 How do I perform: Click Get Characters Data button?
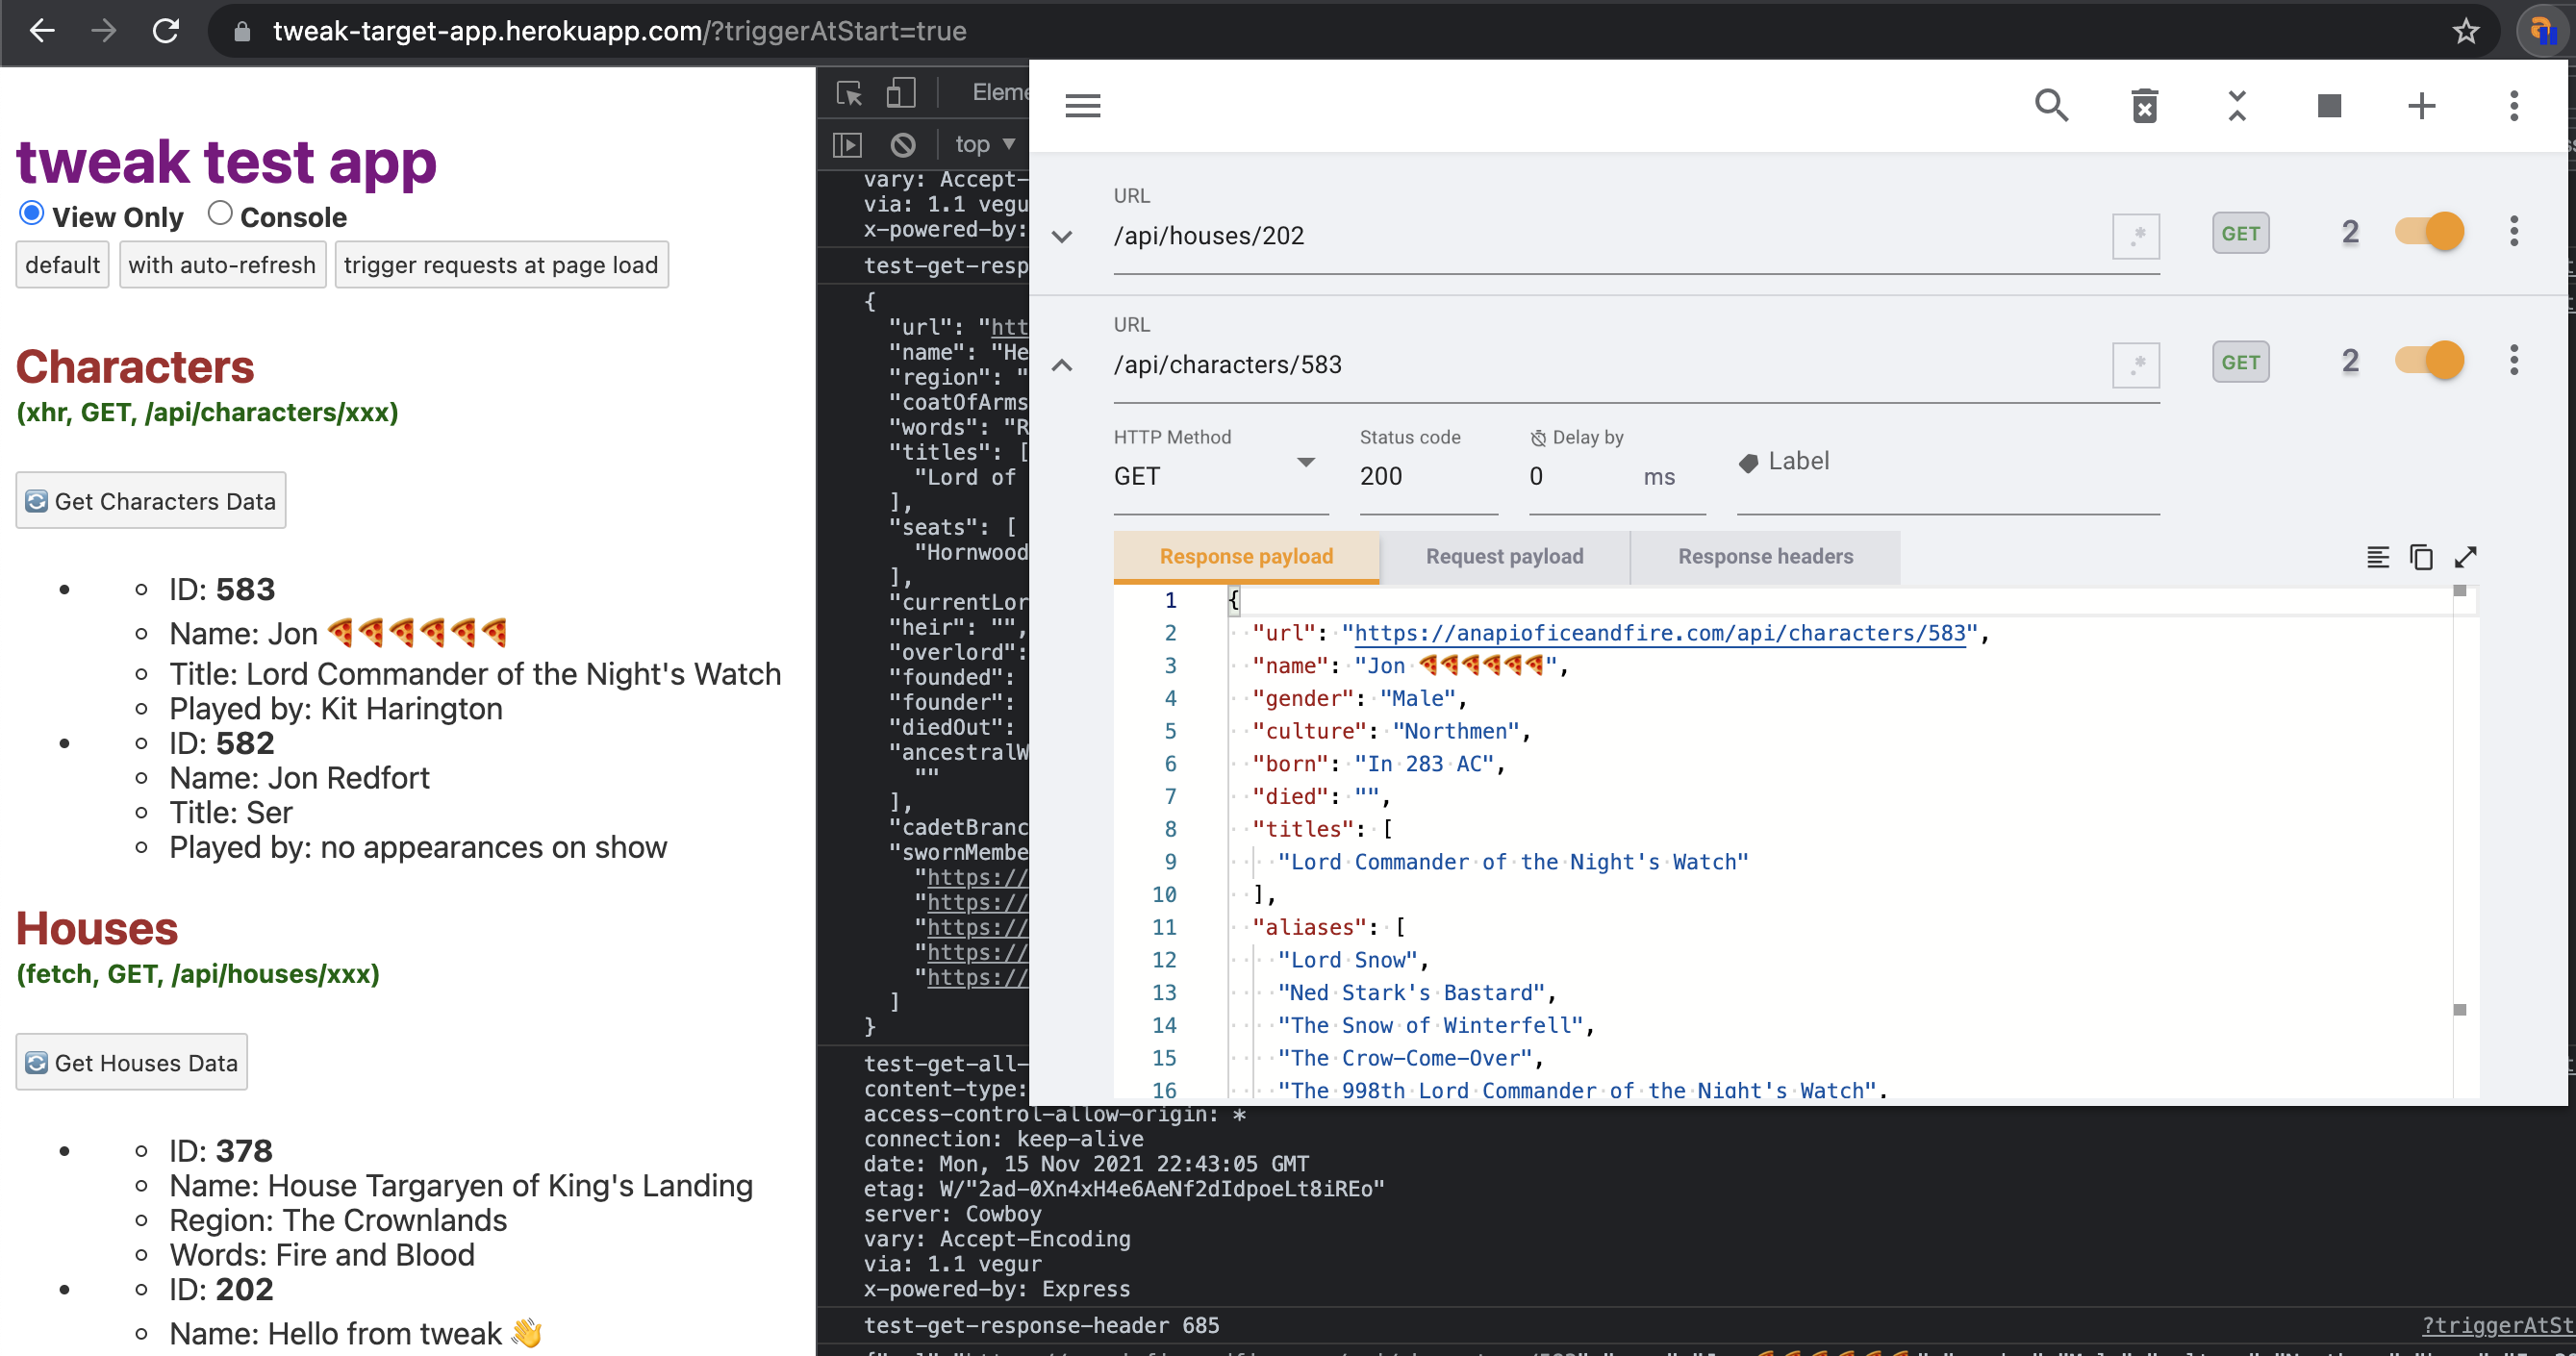point(151,501)
